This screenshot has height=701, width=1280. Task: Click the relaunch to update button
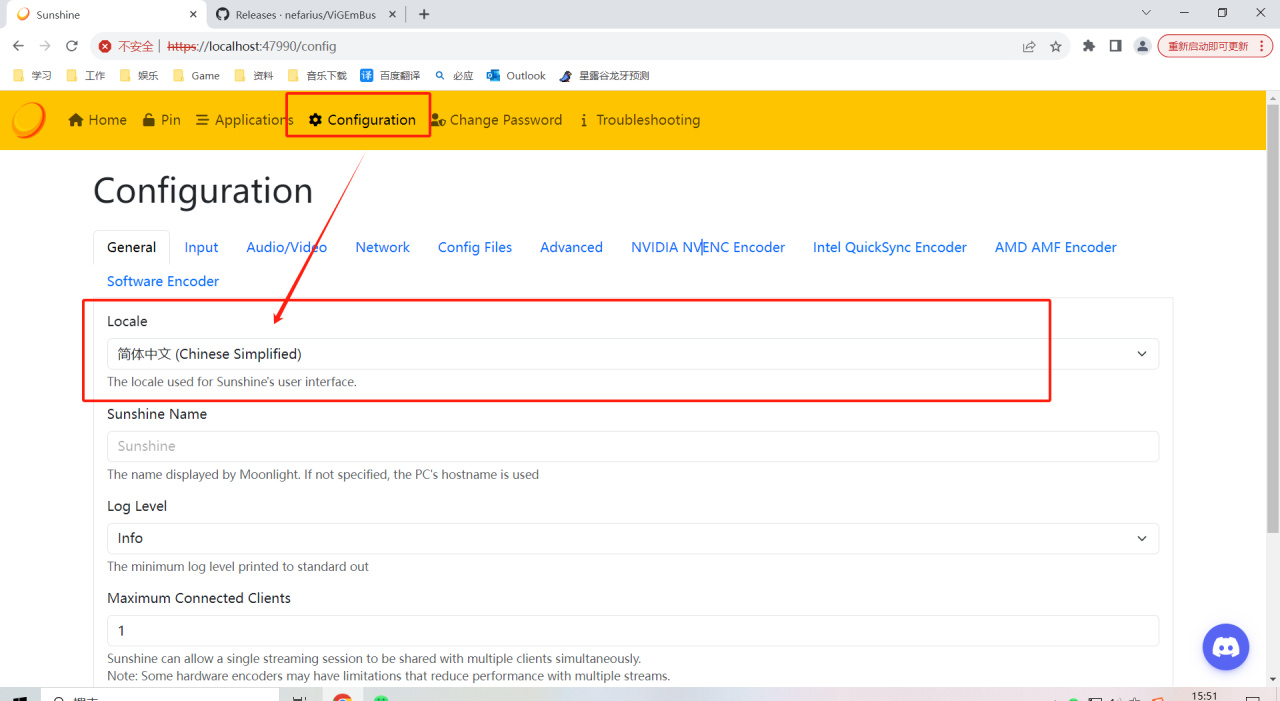1215,46
